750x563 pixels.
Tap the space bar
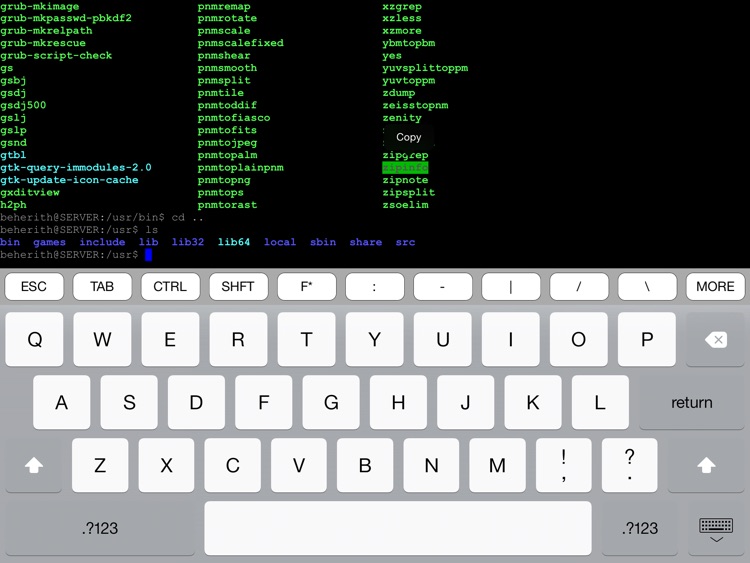(397, 528)
